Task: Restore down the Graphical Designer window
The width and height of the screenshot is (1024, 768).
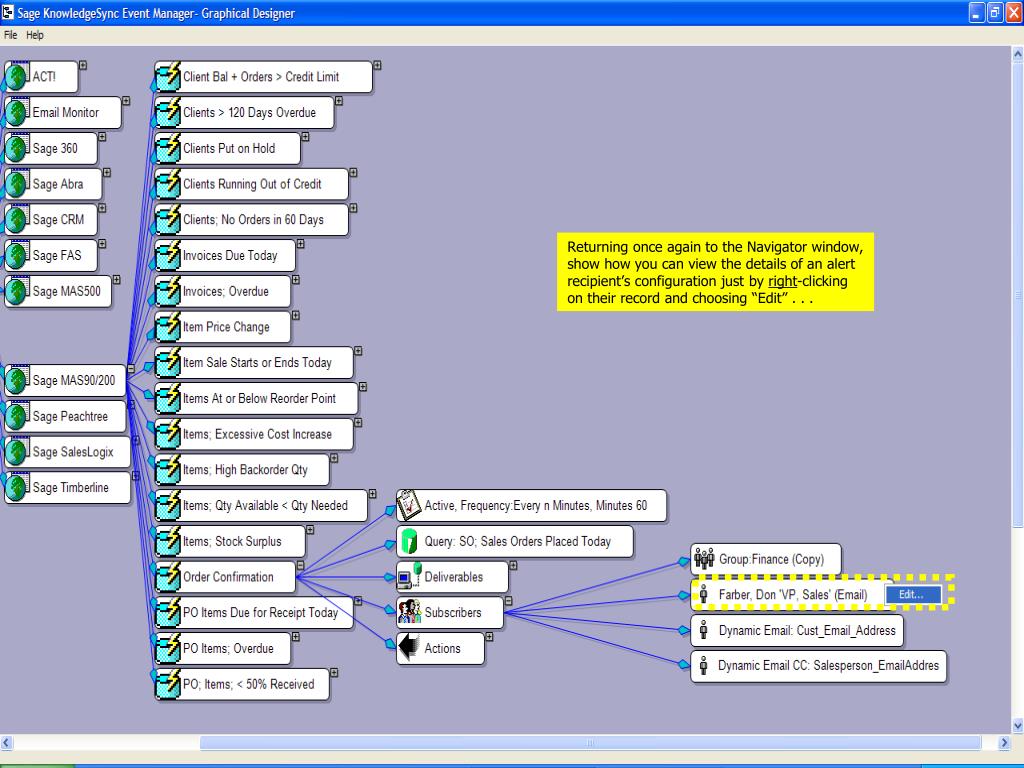Action: tap(995, 12)
